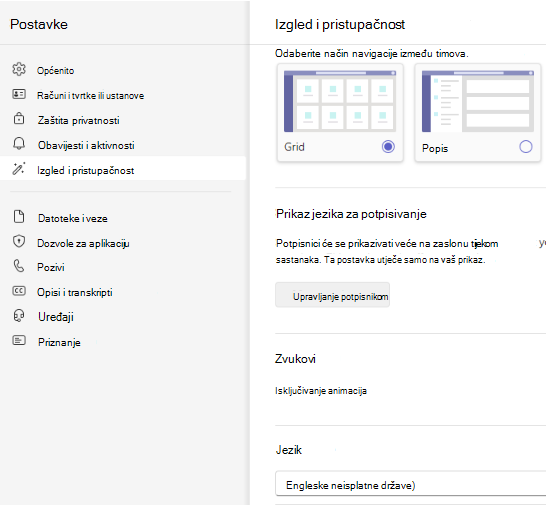Click the Popis layout preview thumbnail
The width and height of the screenshot is (553, 505).
[478, 101]
